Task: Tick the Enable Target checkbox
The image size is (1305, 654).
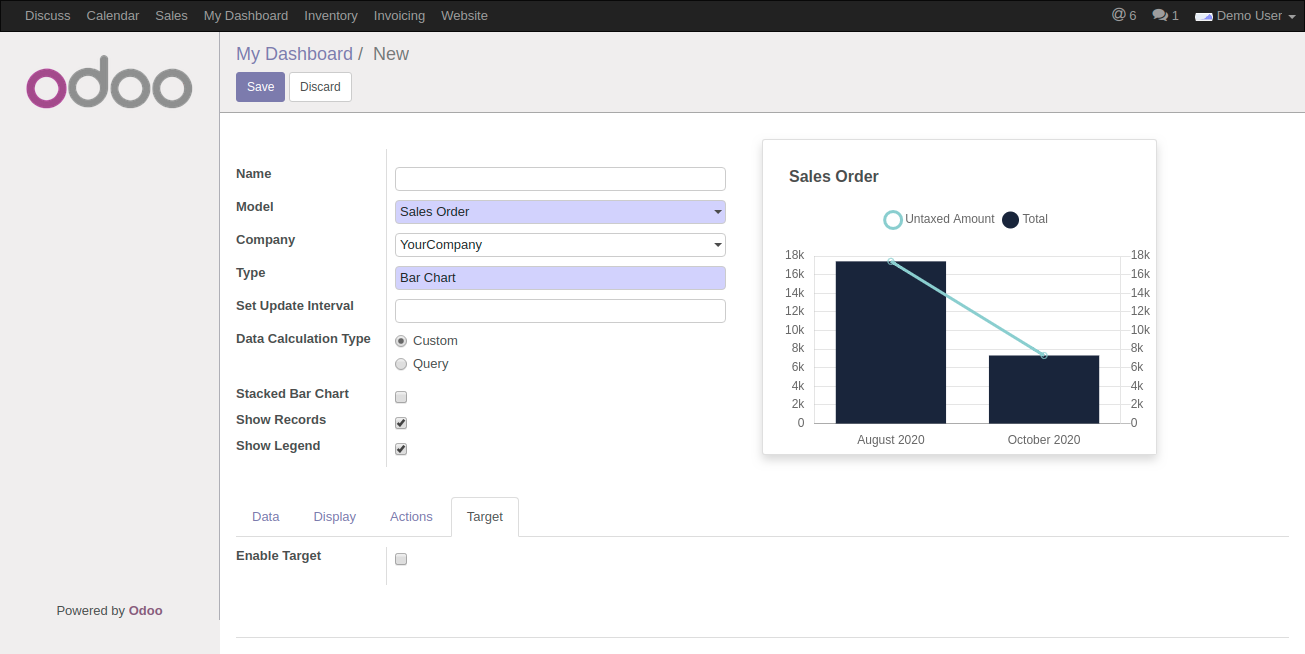Action: pos(401,559)
